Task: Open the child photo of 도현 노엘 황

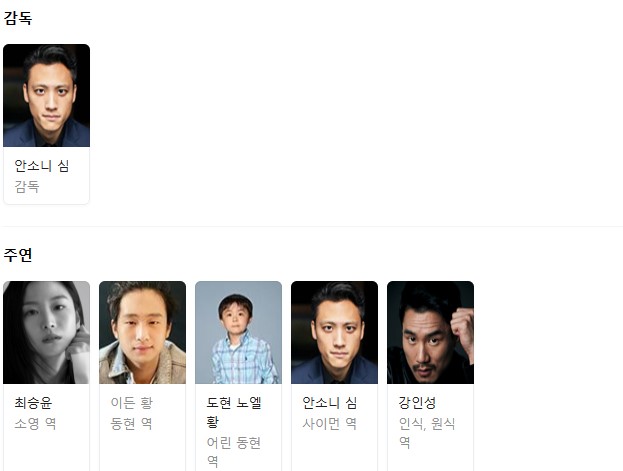Action: (238, 332)
